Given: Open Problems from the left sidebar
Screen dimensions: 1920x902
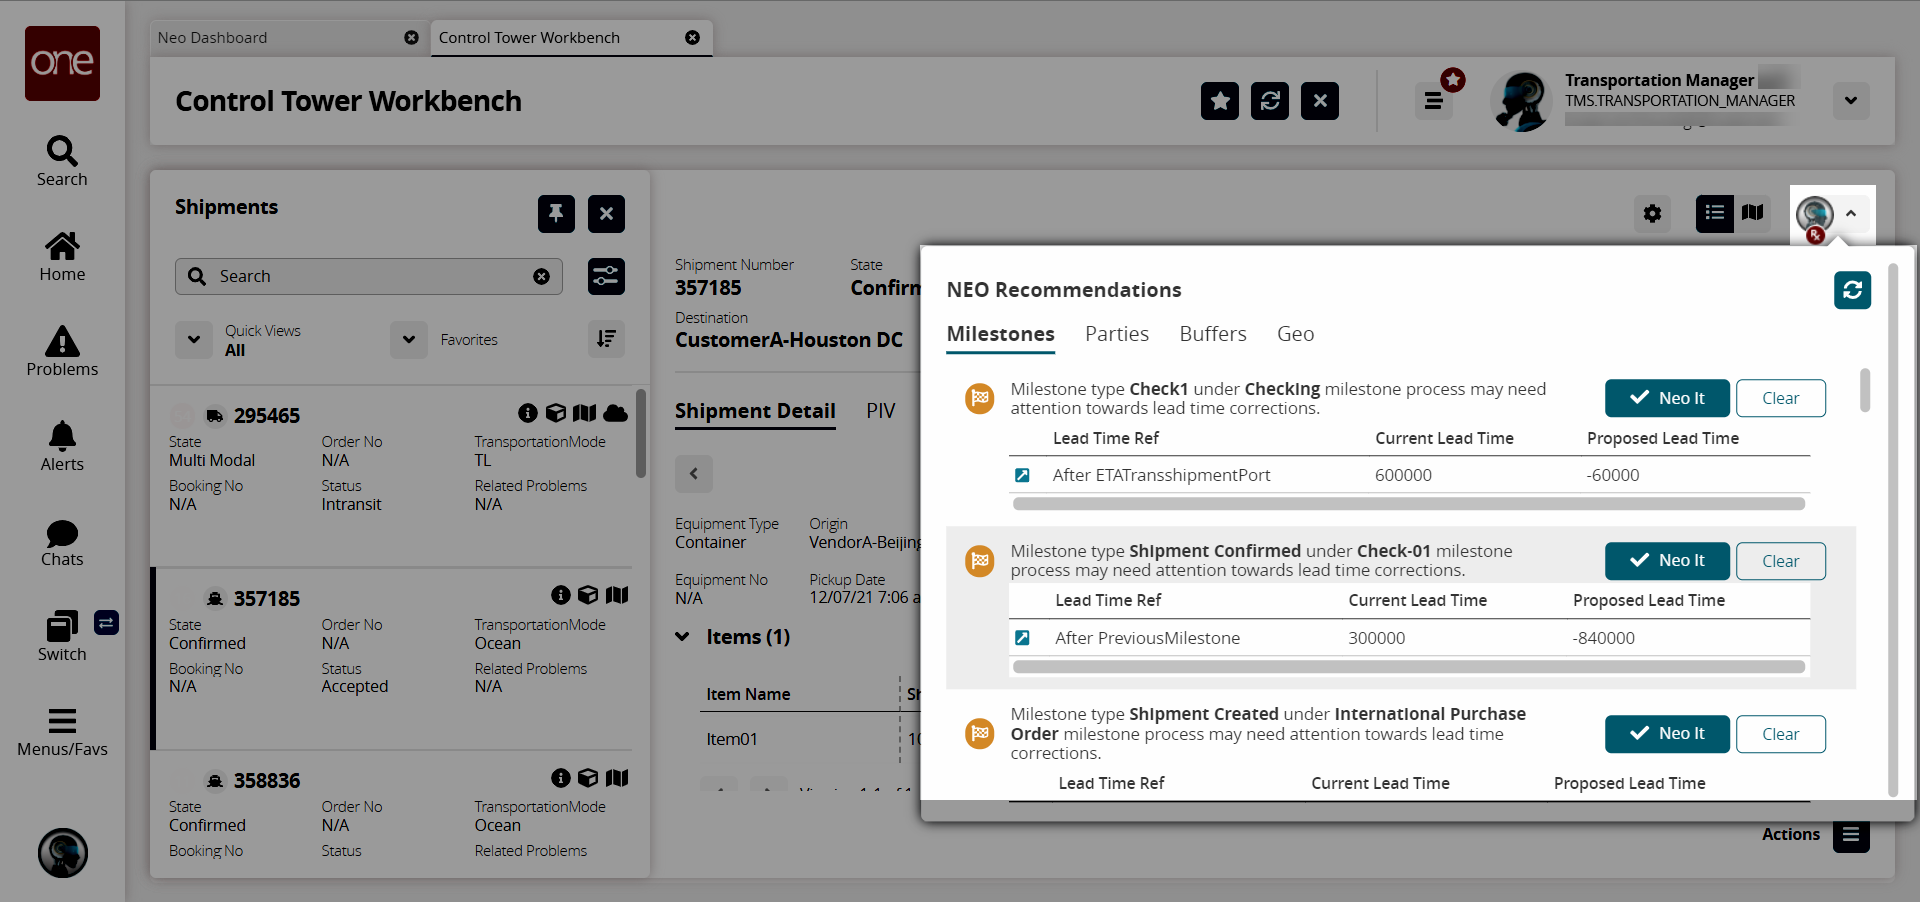Looking at the screenshot, I should (x=62, y=351).
